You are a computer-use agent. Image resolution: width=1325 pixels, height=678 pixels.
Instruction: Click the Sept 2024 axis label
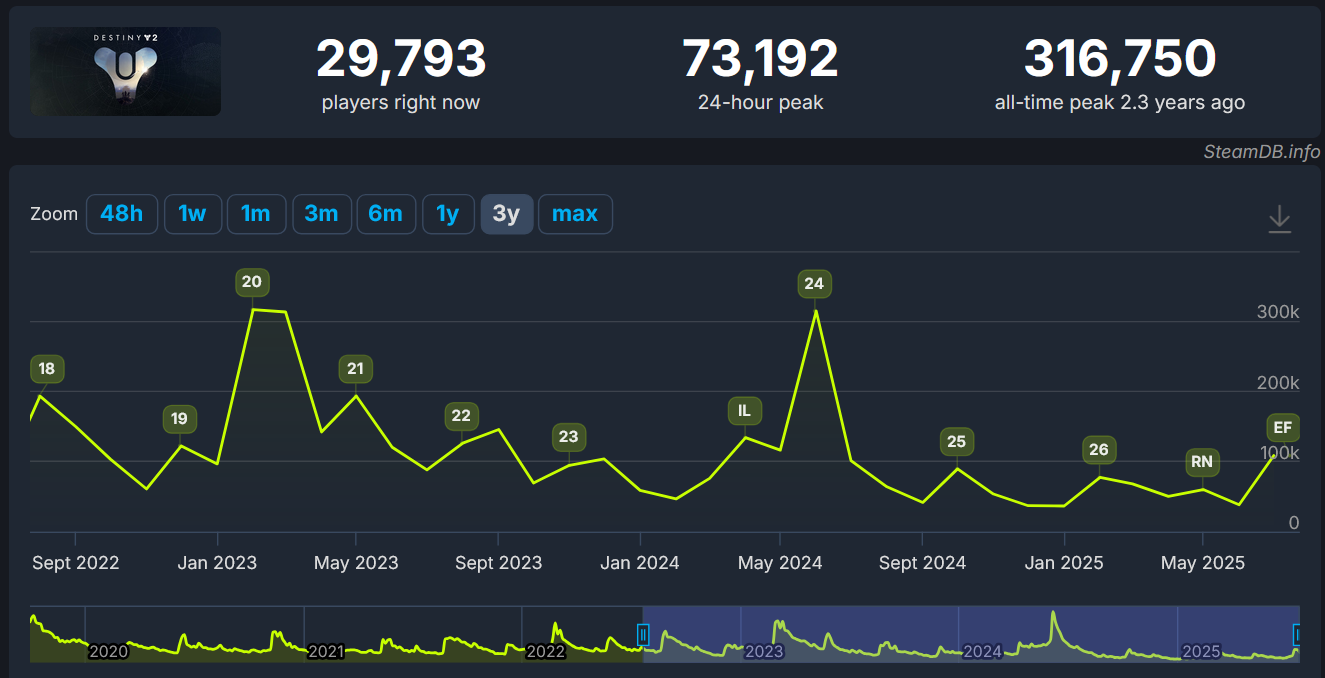tap(923, 563)
